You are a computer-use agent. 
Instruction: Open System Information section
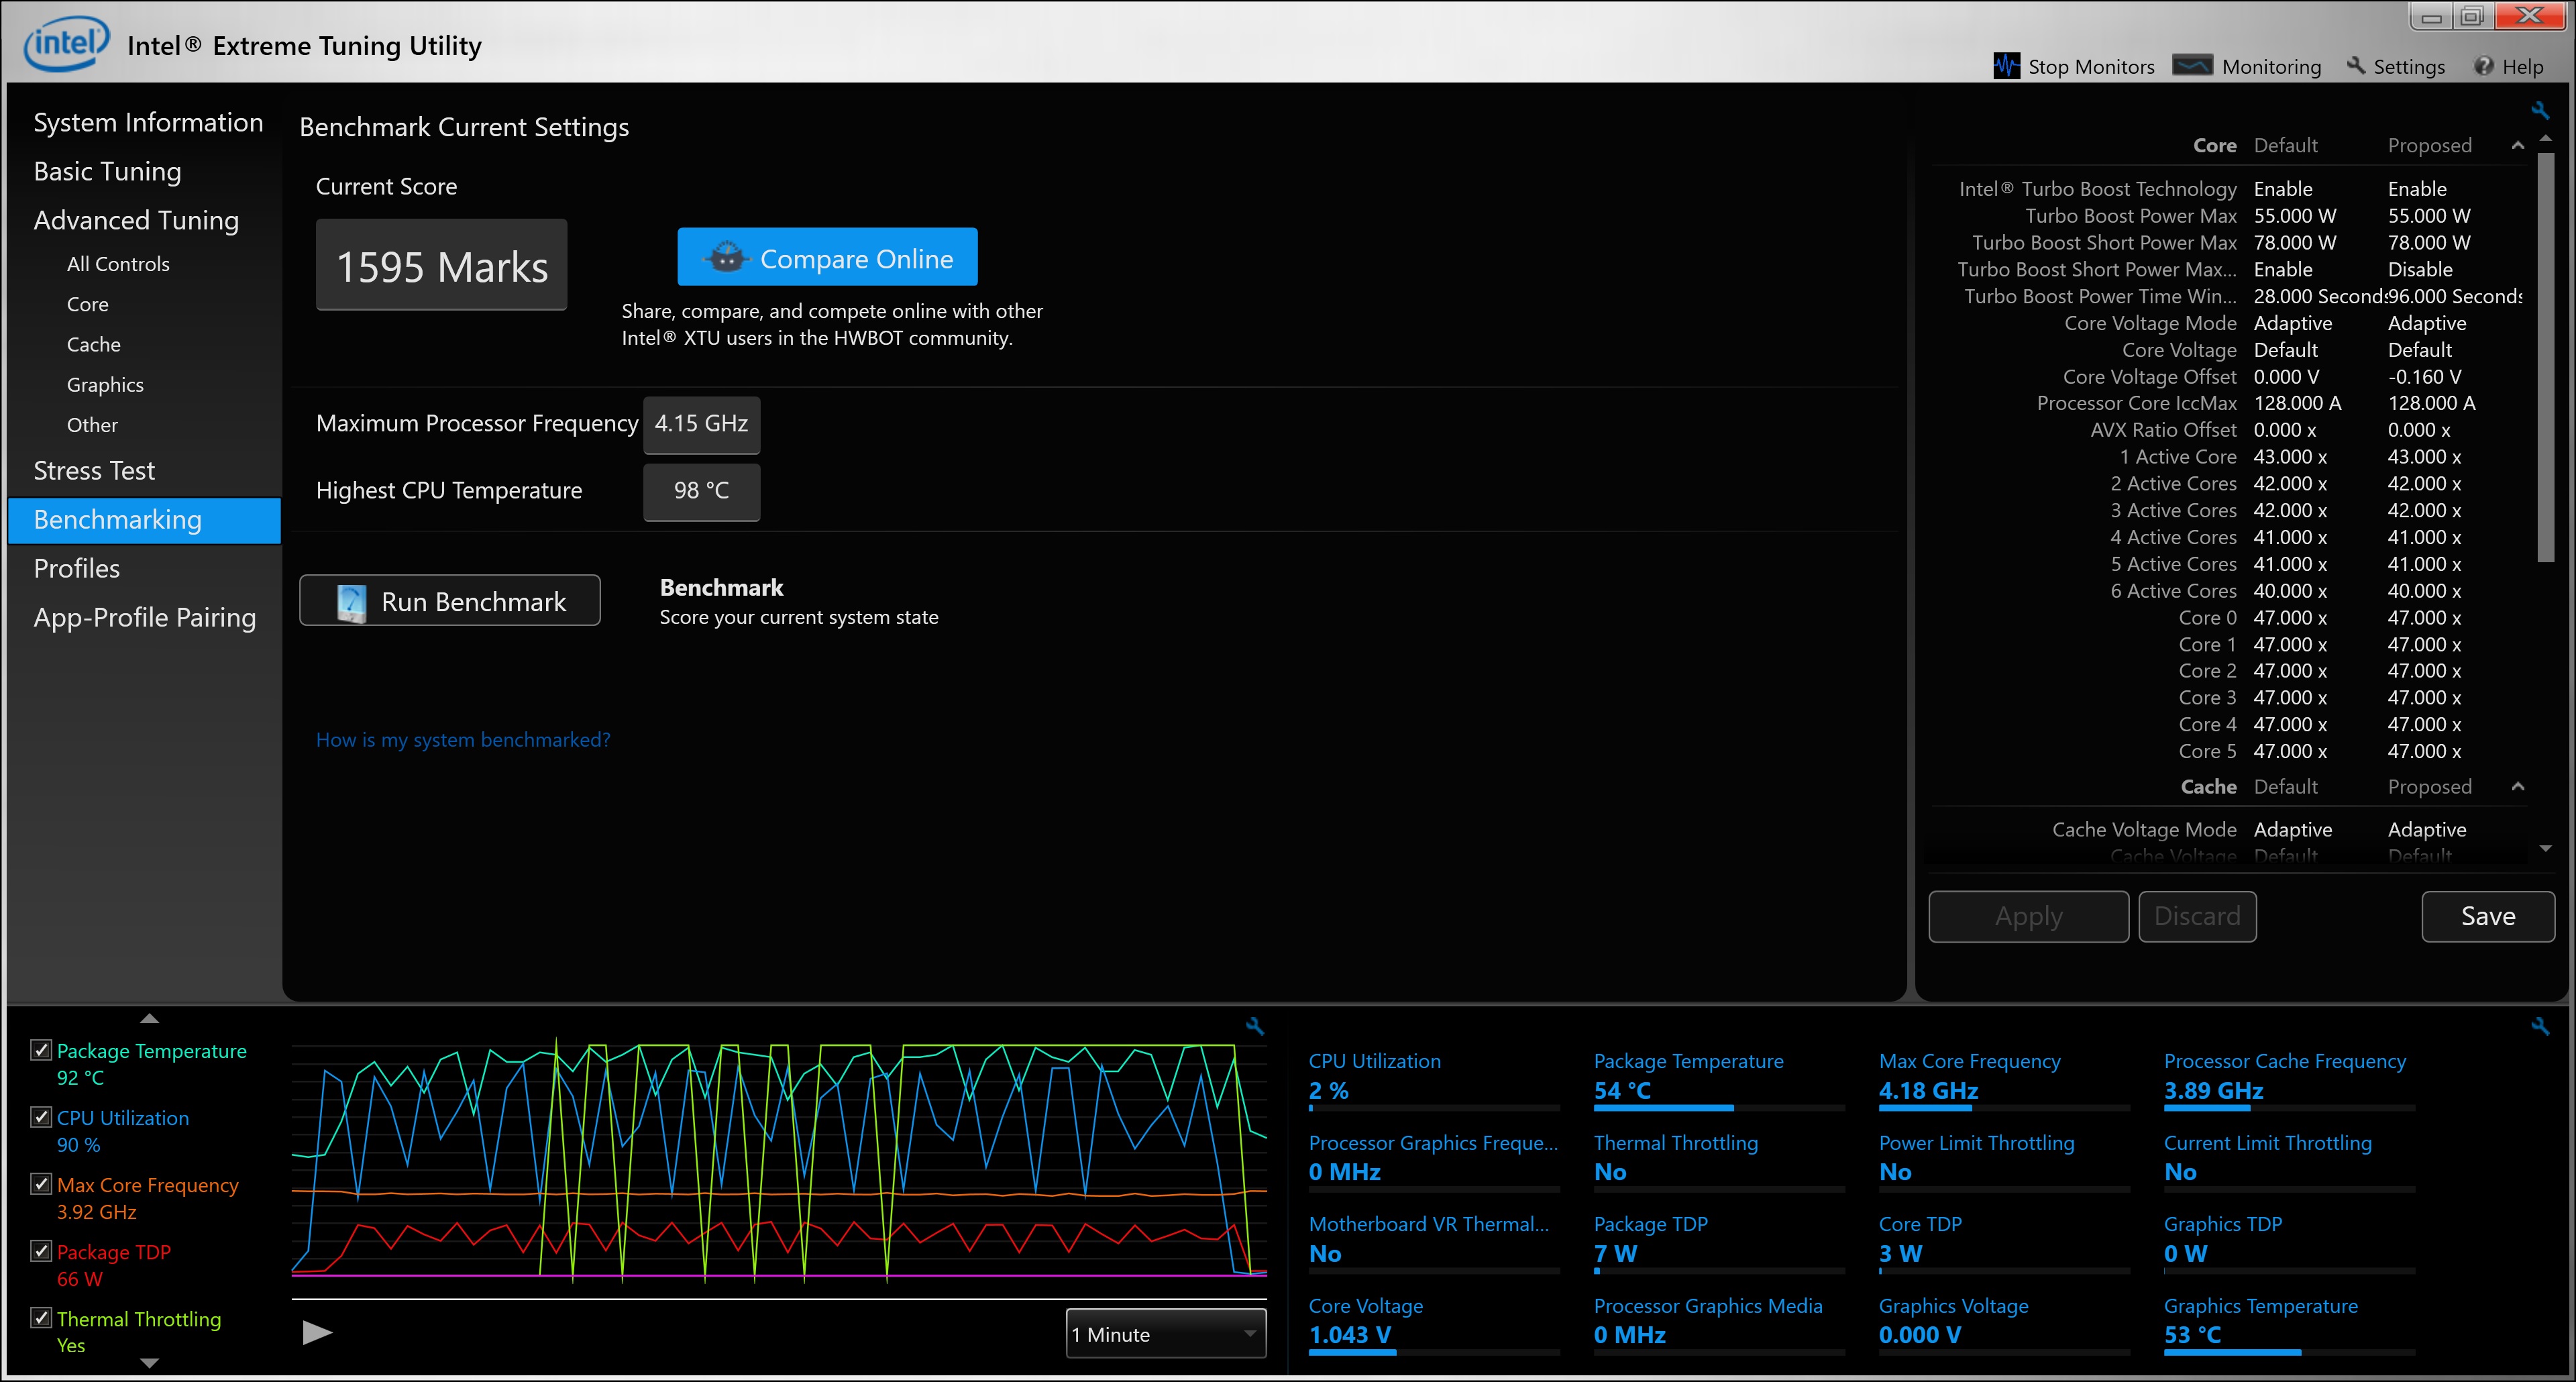148,122
